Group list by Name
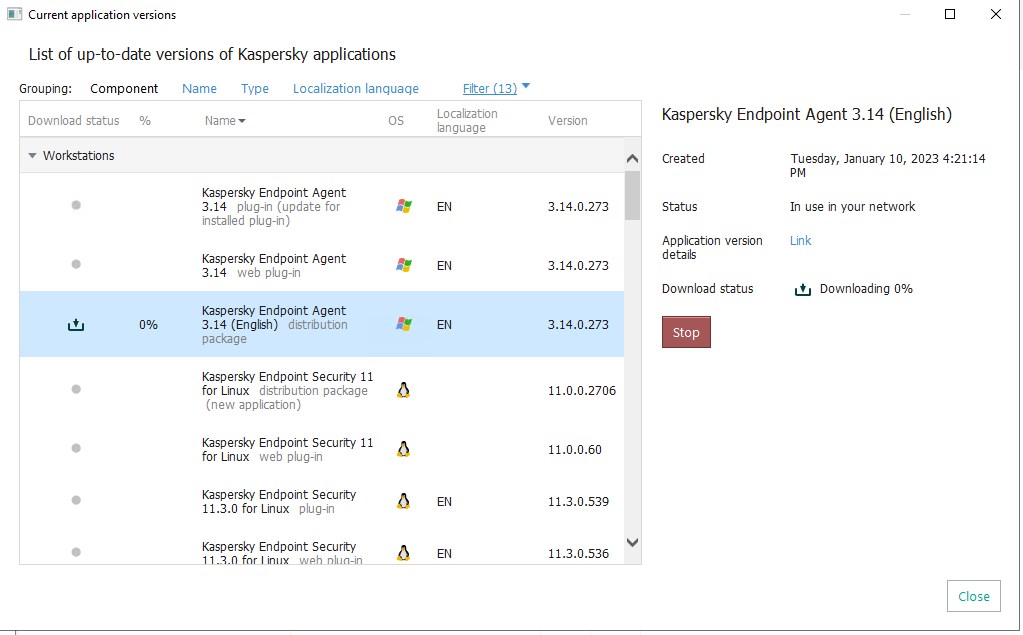The width and height of the screenshot is (1023, 635). (199, 88)
